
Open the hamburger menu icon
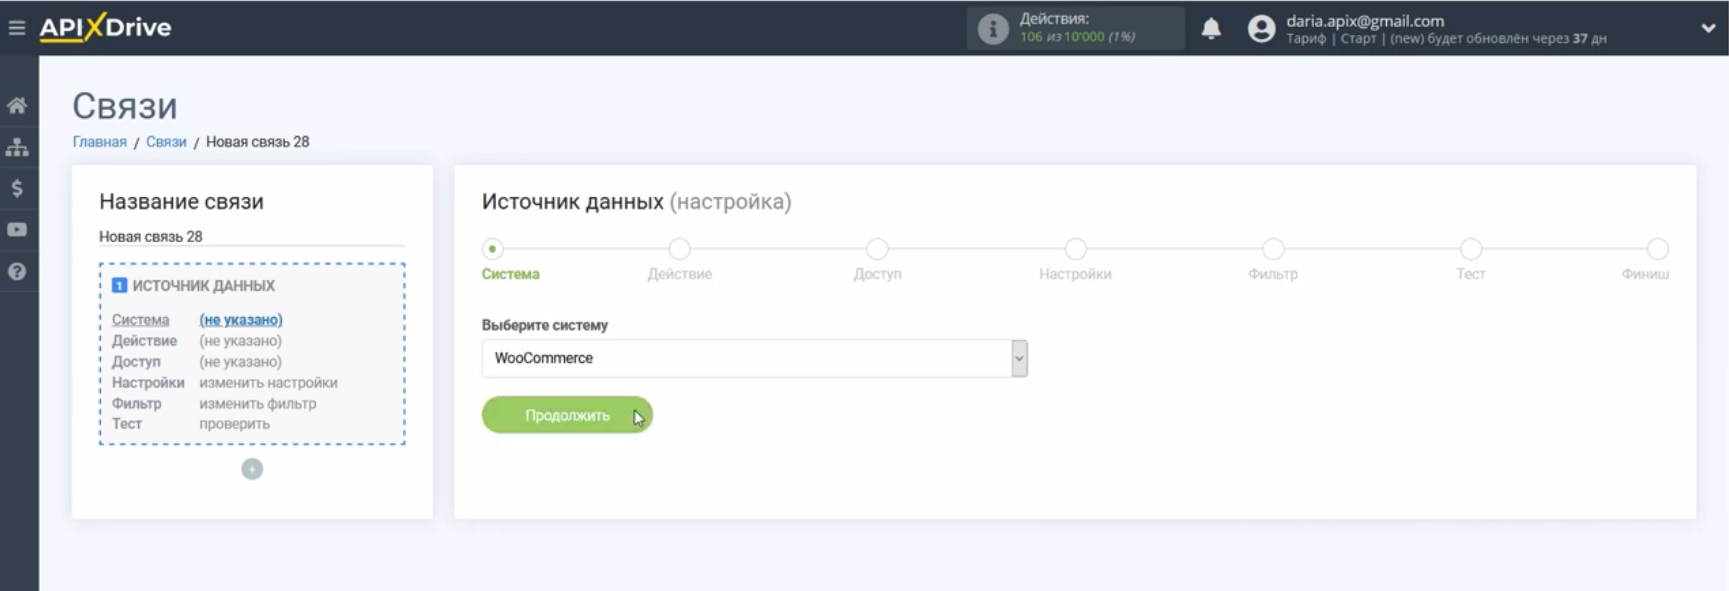point(17,28)
